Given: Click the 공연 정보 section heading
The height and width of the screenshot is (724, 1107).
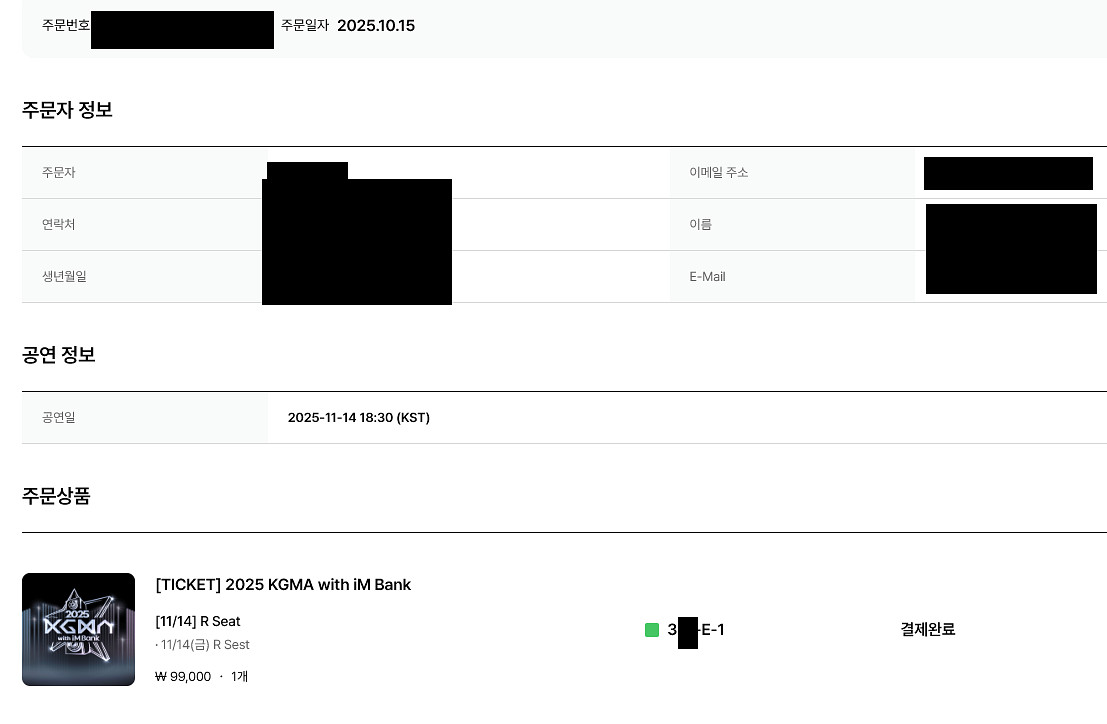Looking at the screenshot, I should point(59,355).
